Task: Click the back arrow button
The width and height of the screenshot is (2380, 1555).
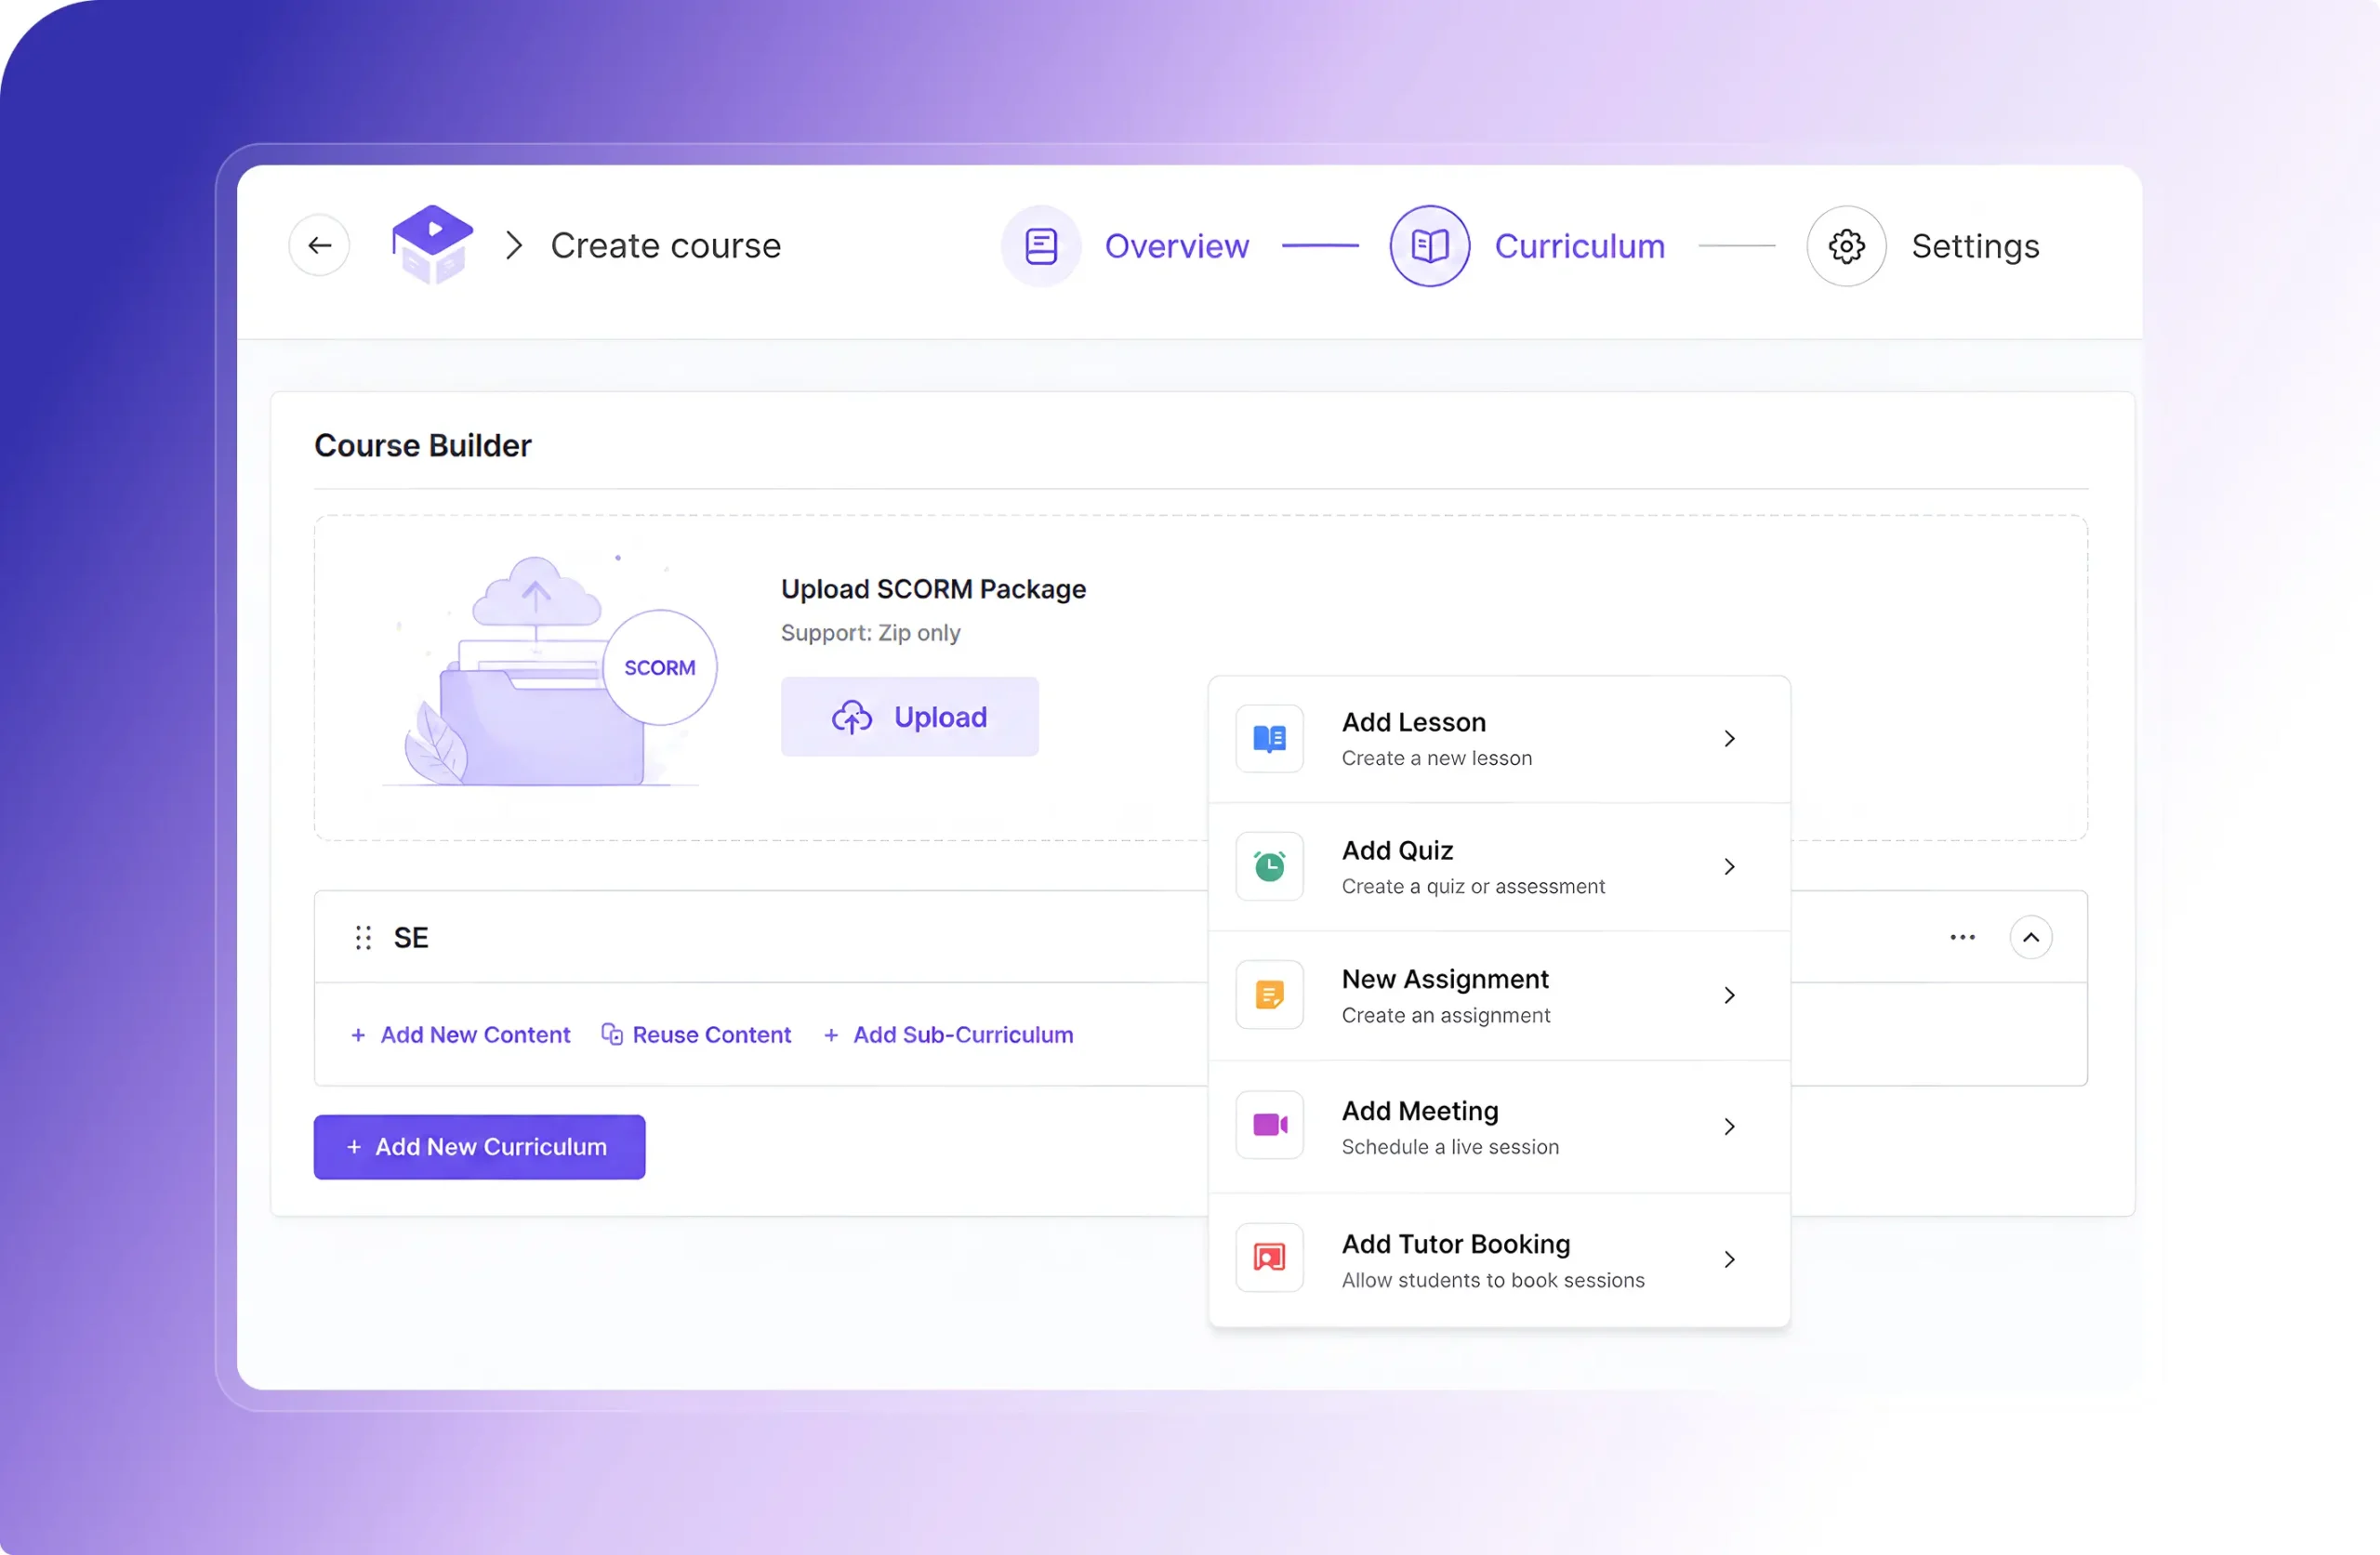Action: point(319,245)
